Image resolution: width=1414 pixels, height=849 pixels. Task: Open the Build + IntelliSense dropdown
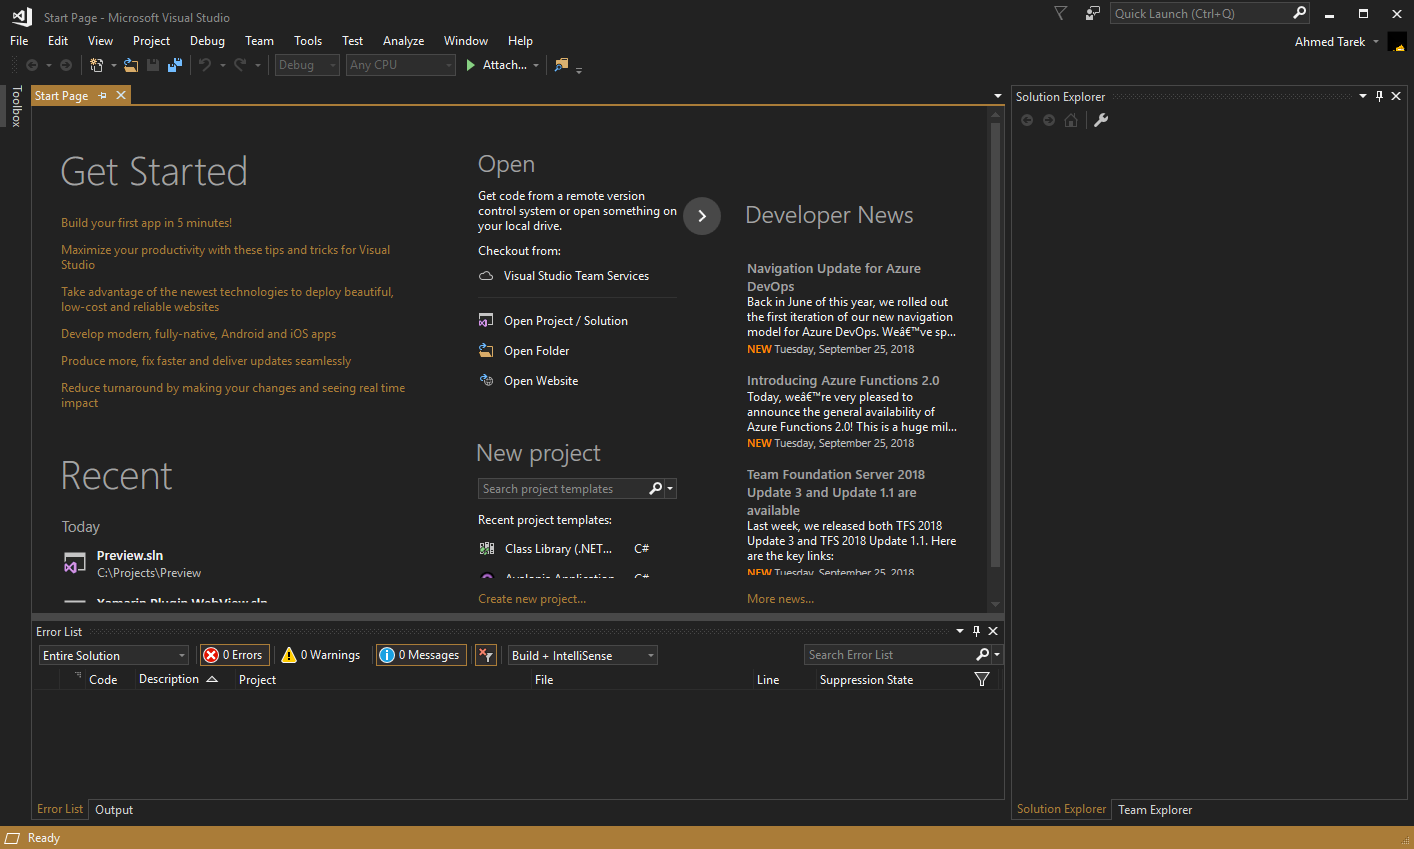[583, 655]
